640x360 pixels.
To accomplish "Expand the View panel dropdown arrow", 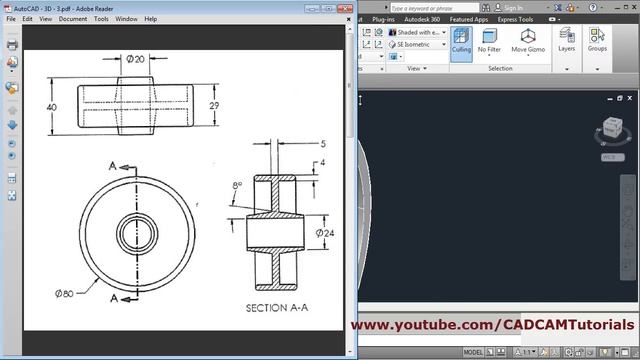I will pyautogui.click(x=425, y=69).
